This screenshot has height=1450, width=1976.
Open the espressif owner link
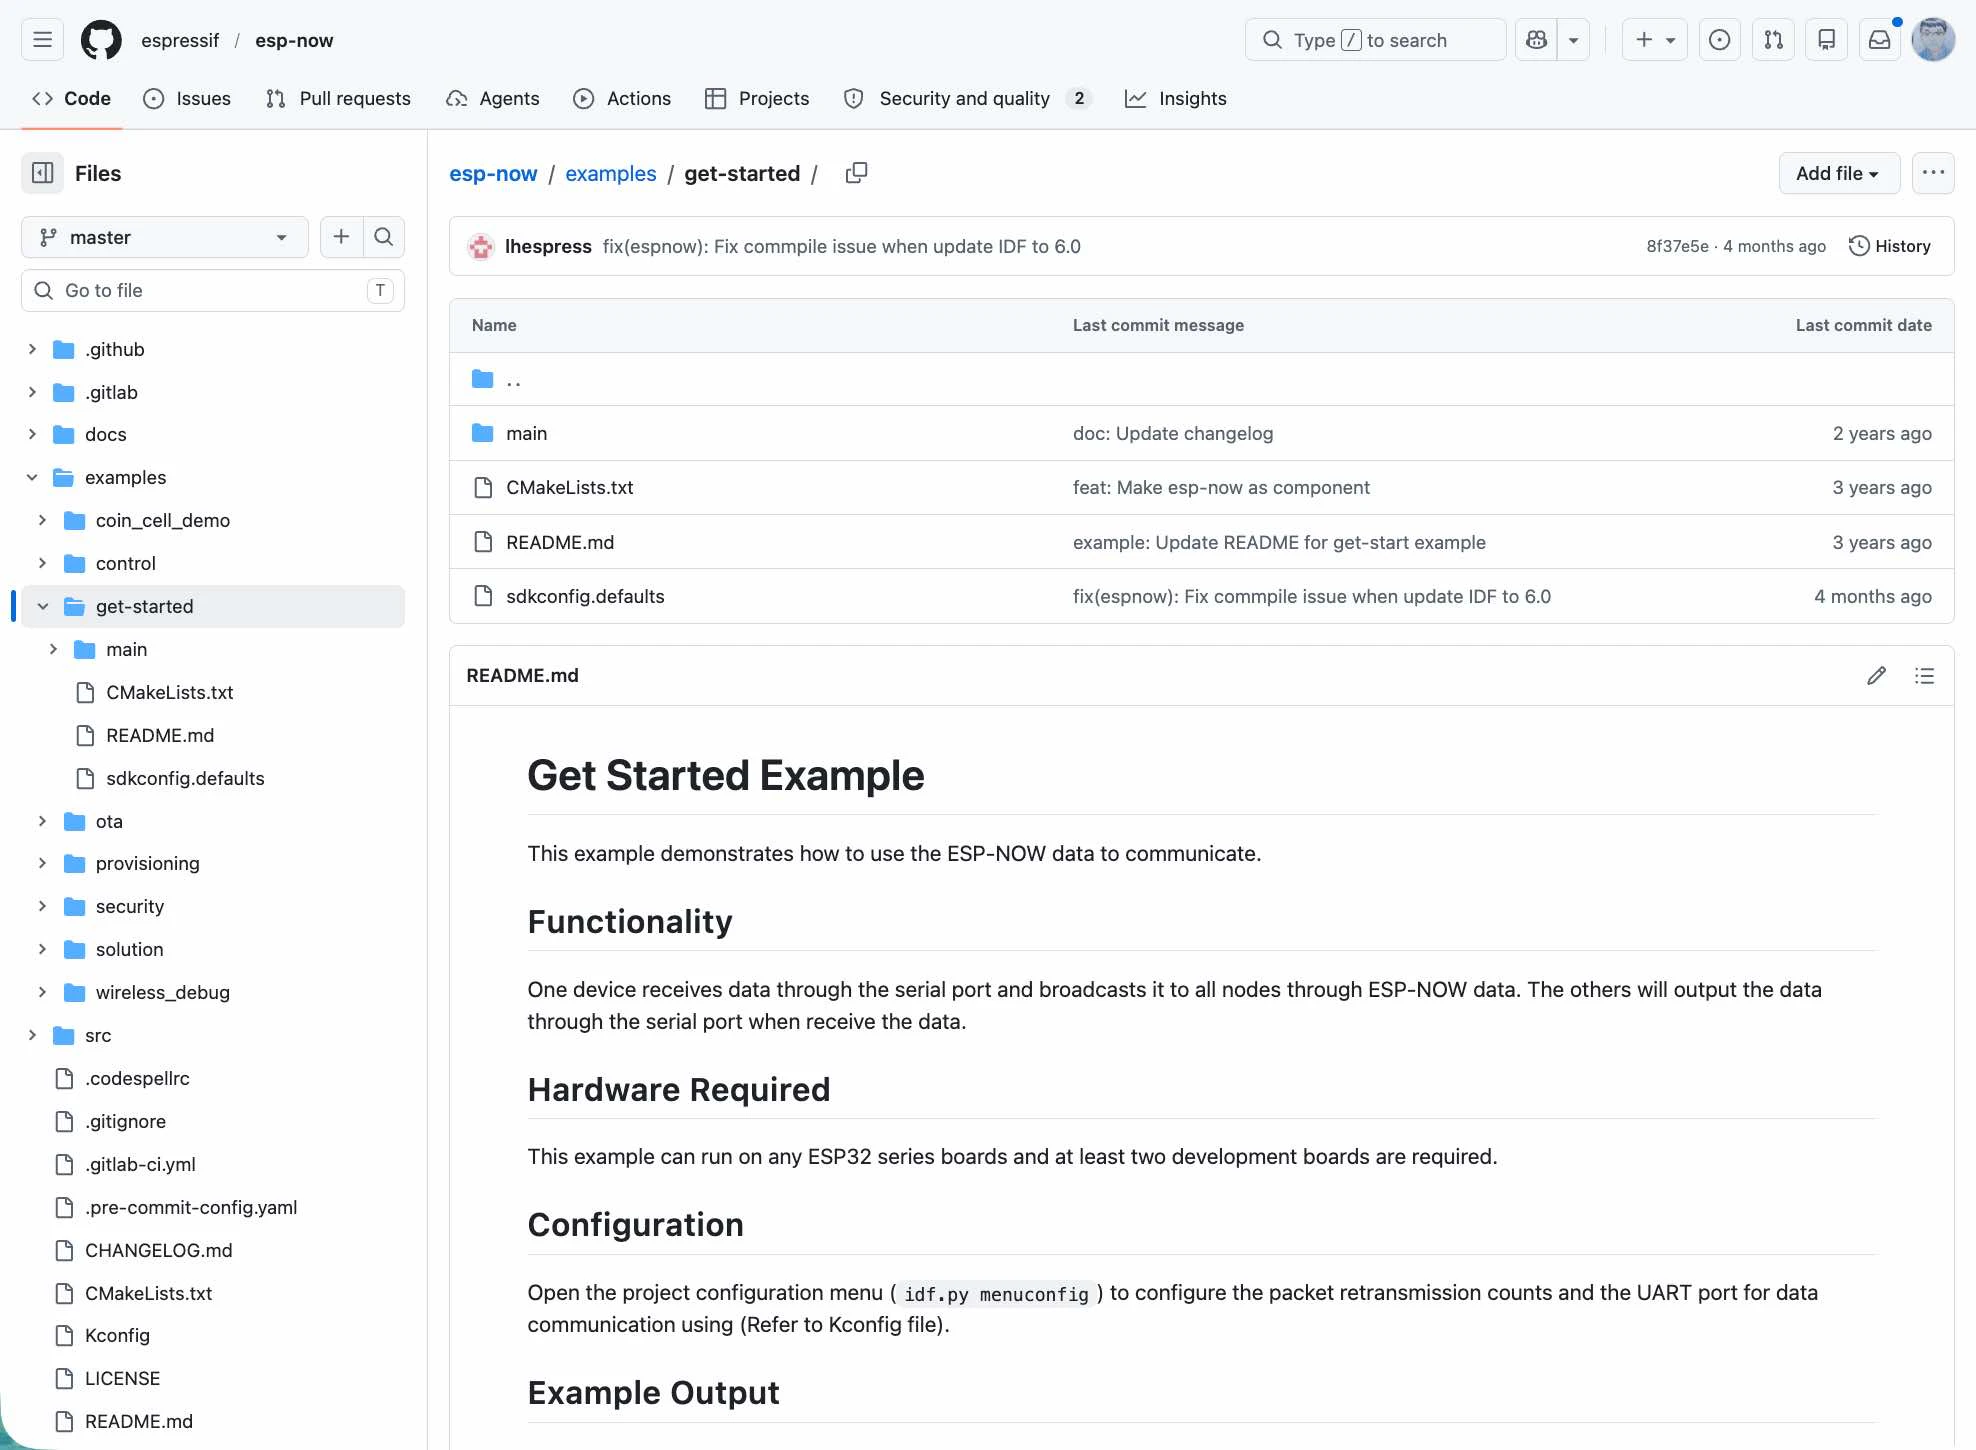[180, 40]
